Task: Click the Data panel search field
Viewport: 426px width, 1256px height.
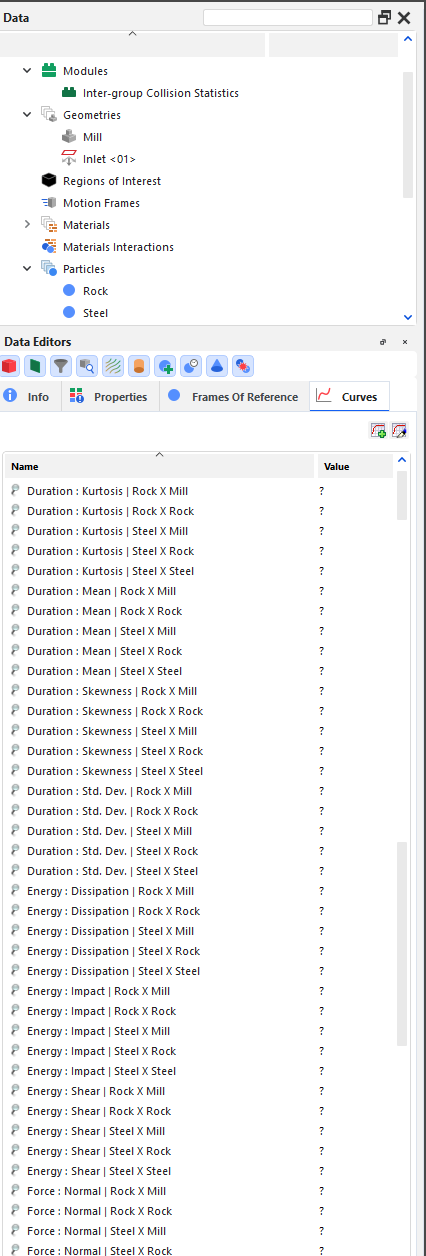Action: tap(288, 18)
